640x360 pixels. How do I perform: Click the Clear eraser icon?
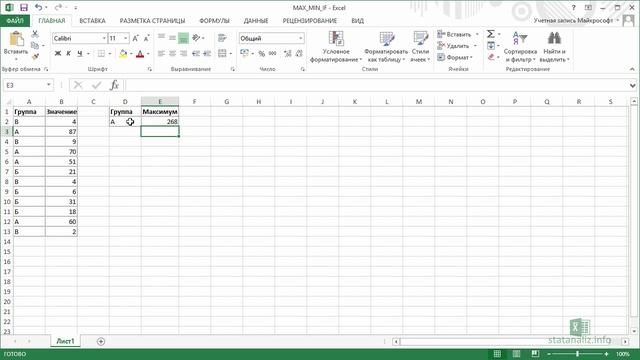491,57
